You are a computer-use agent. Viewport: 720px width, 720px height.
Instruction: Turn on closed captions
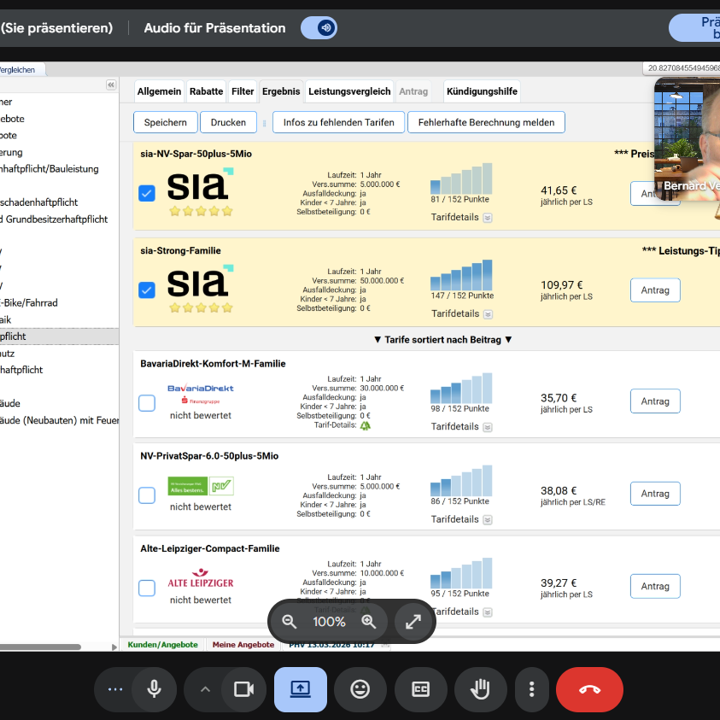click(x=421, y=689)
